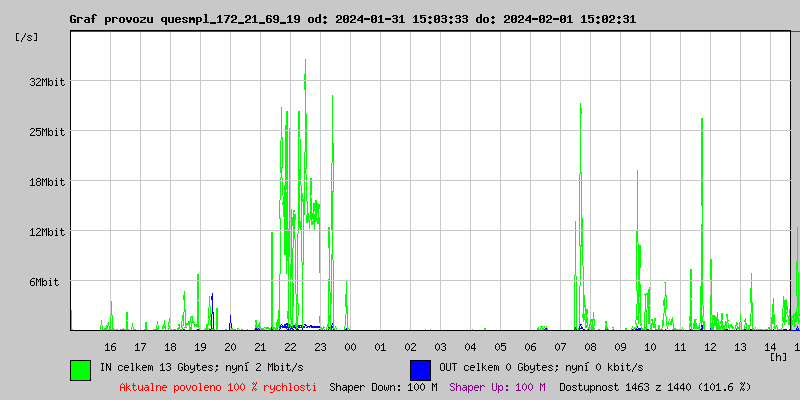Click the hour 16 marker on time axis
800x400 pixels.
click(x=110, y=347)
